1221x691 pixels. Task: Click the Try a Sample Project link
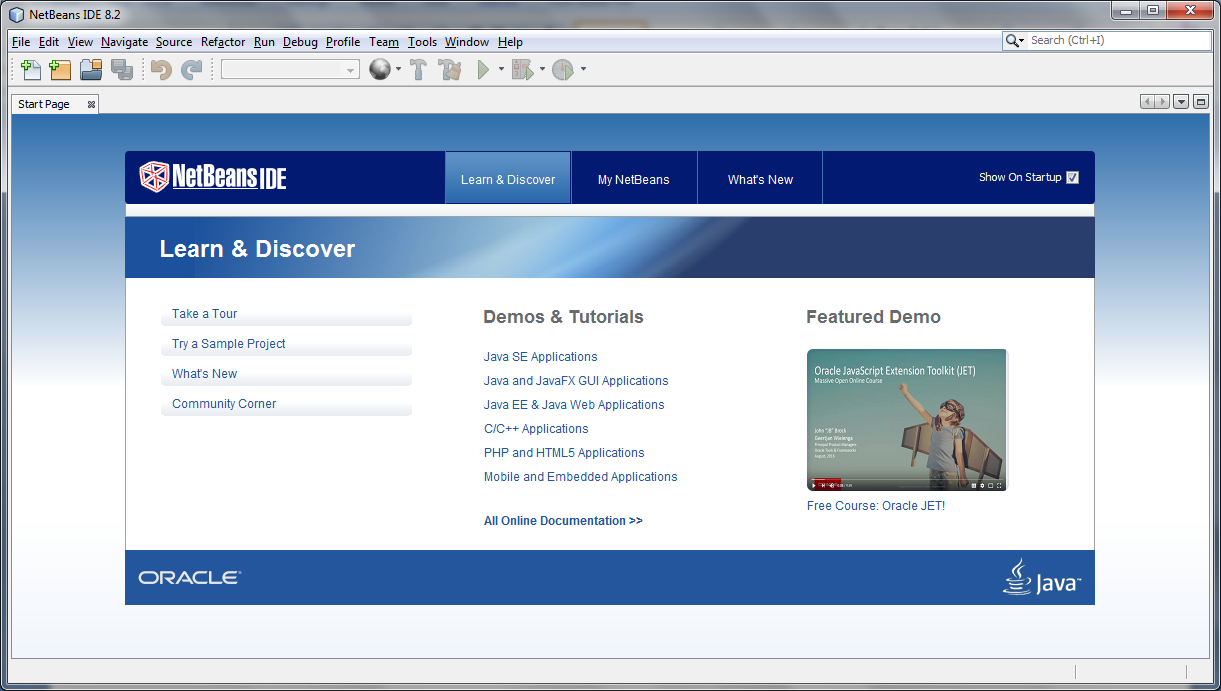pos(229,344)
